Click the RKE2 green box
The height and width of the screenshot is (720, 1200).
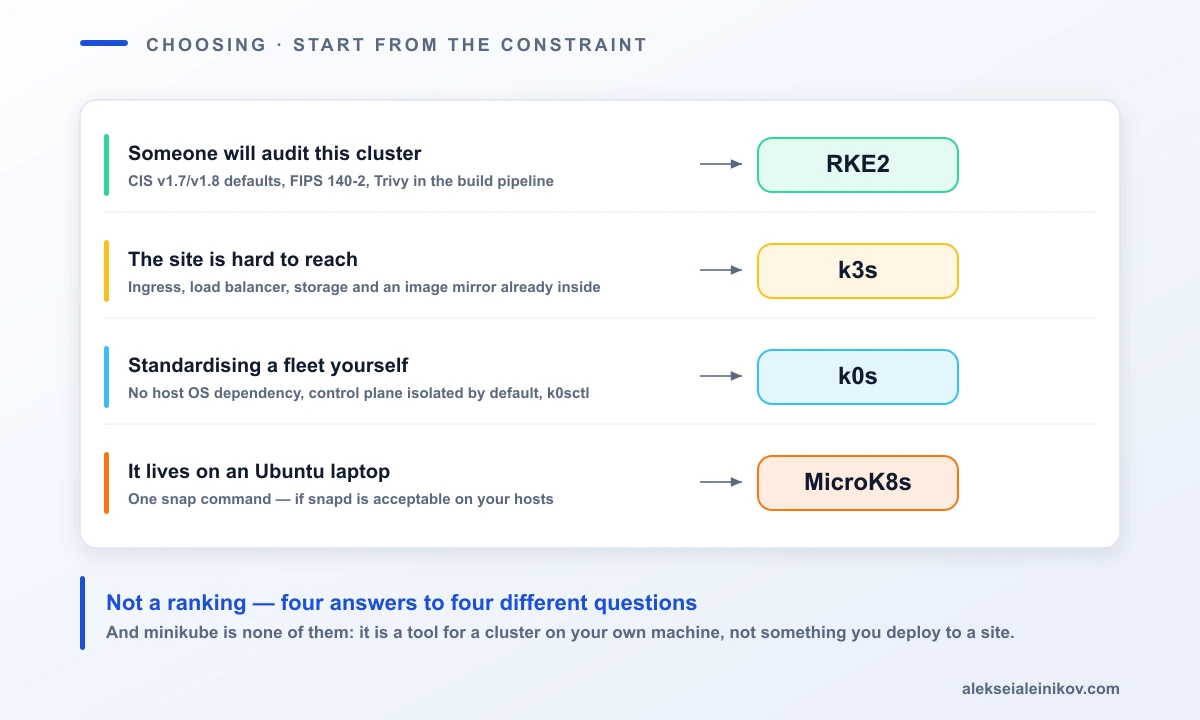click(858, 165)
